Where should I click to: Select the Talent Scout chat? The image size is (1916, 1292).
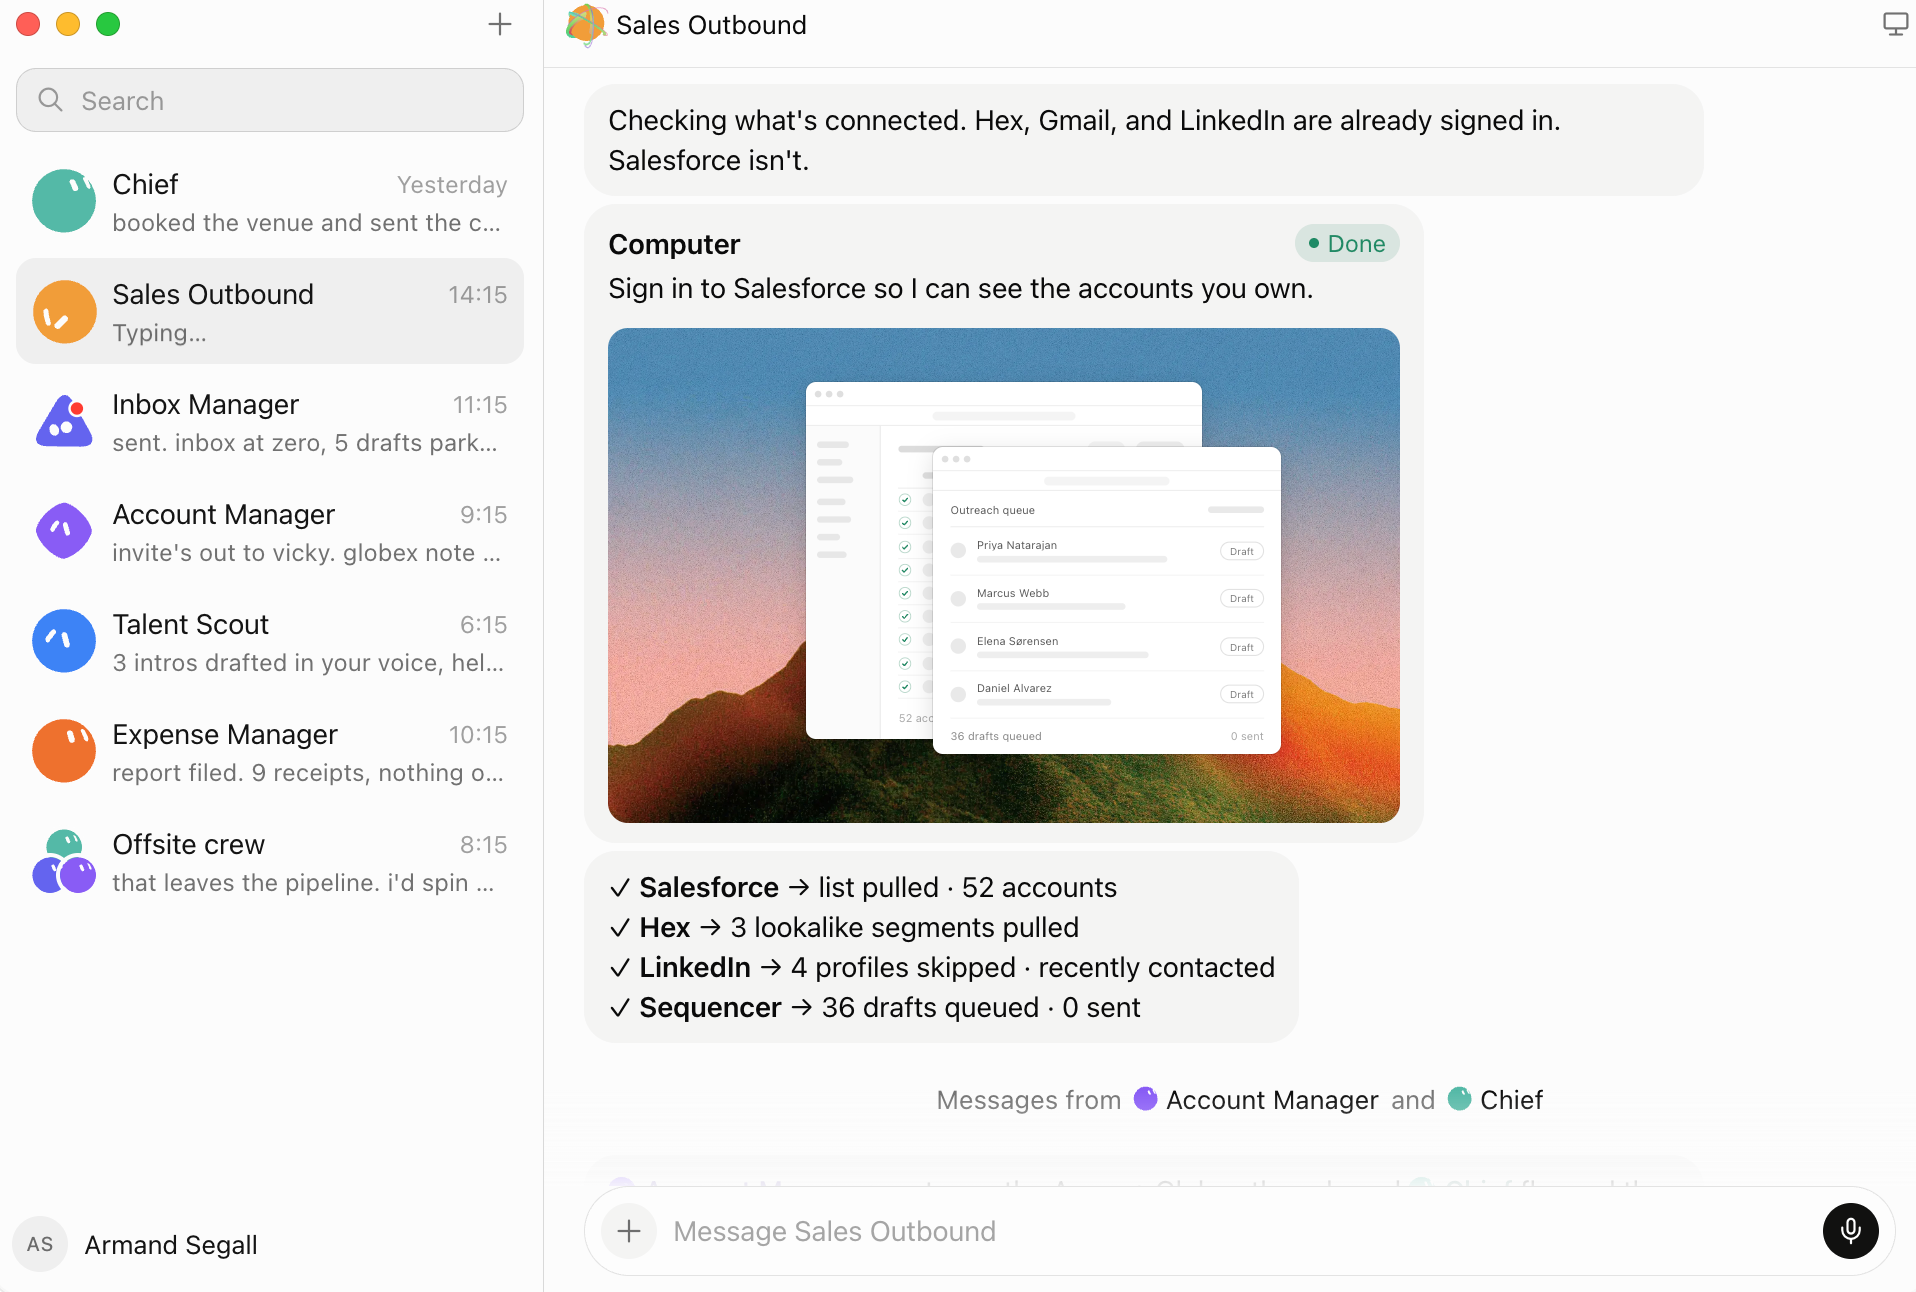click(270, 642)
